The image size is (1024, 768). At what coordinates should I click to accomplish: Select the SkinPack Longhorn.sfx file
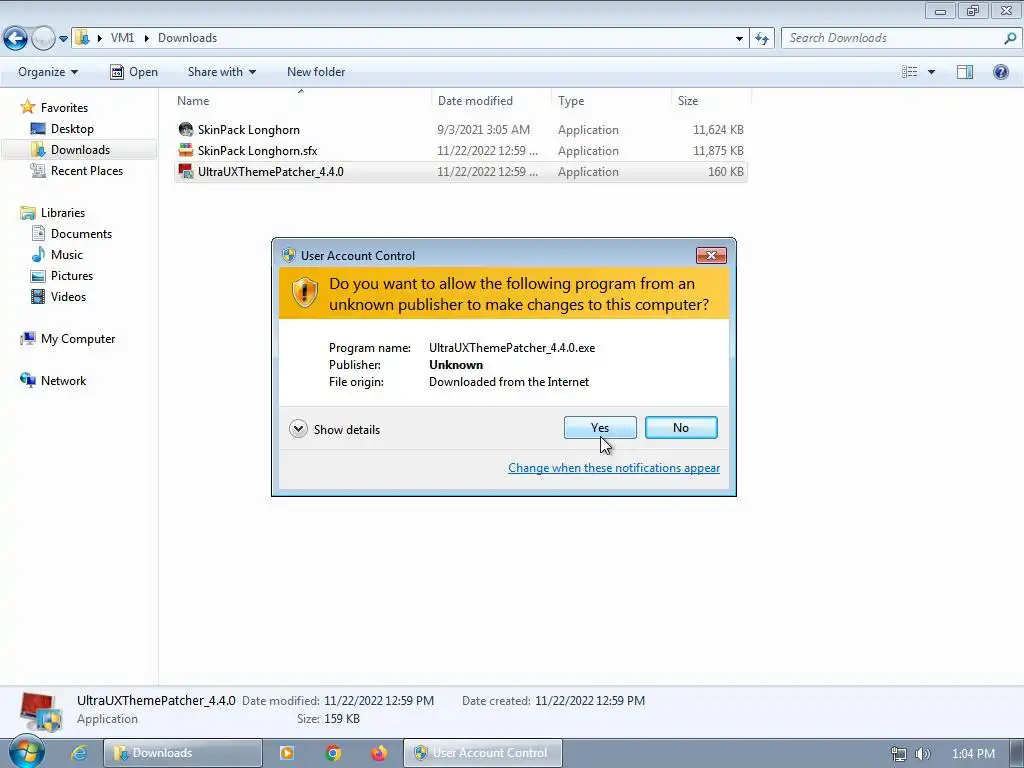[460, 151]
